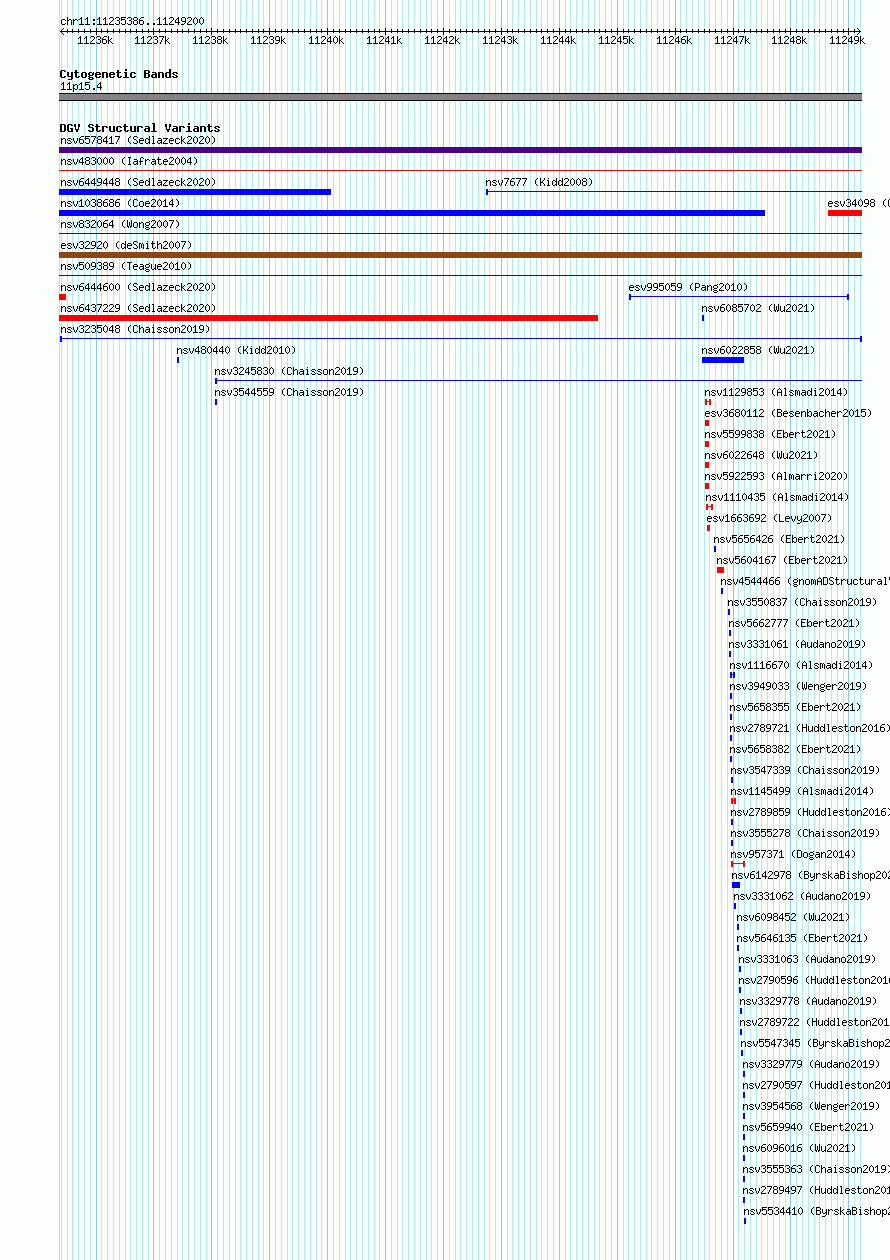The image size is (890, 1260).
Task: Open variant nsv6085702 (Wu2021) link
Action: [x=758, y=308]
